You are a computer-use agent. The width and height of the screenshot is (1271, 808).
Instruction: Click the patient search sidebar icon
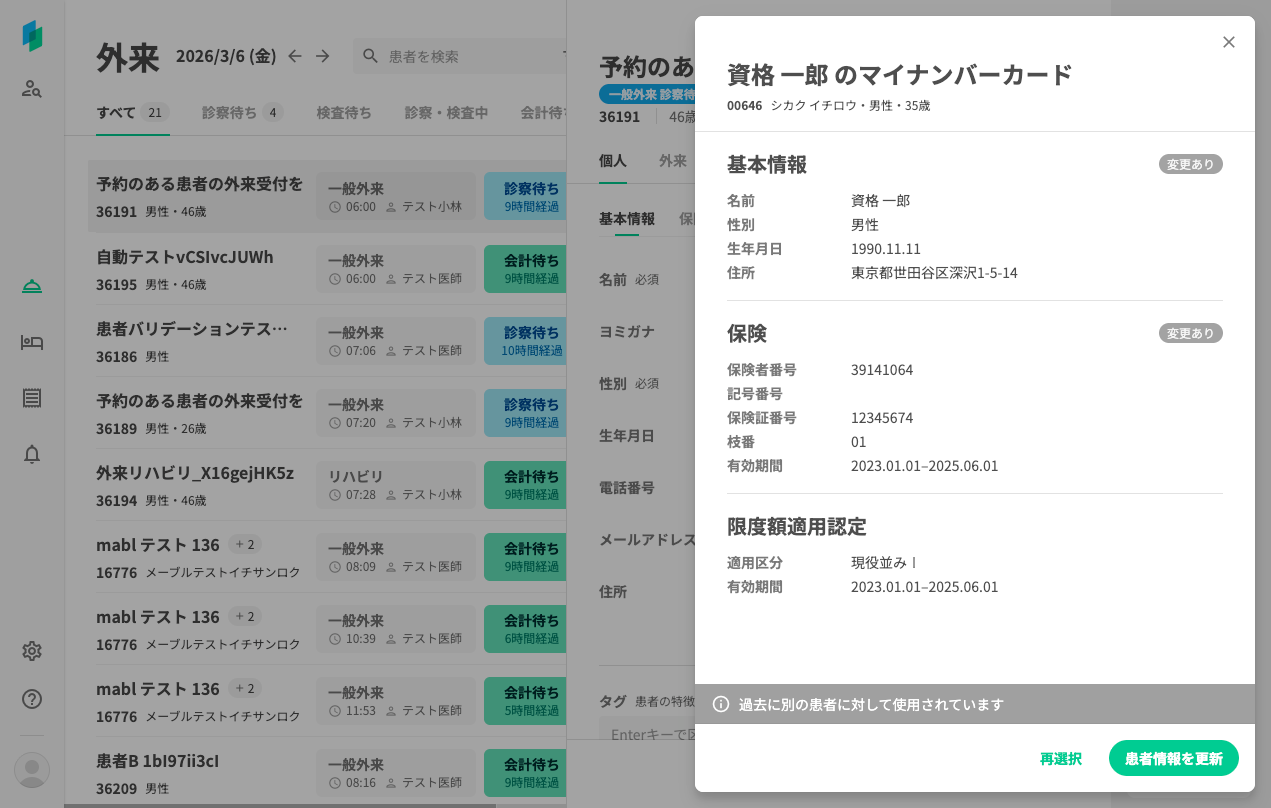pyautogui.click(x=32, y=88)
